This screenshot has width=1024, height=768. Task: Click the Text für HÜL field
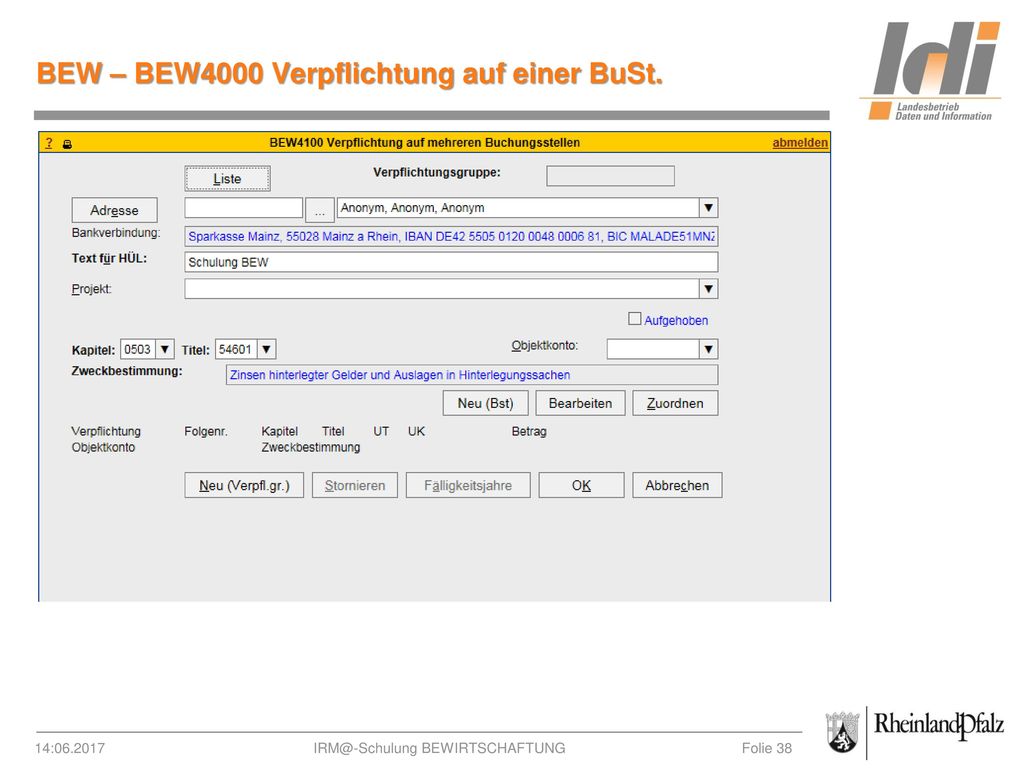click(451, 262)
